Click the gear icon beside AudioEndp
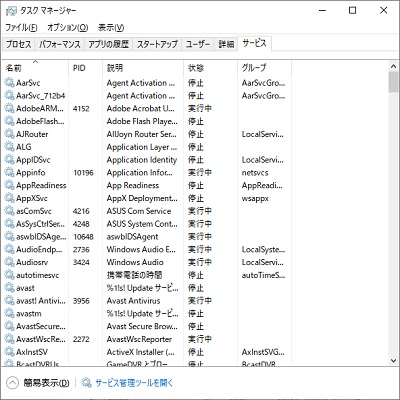 coord(9,249)
